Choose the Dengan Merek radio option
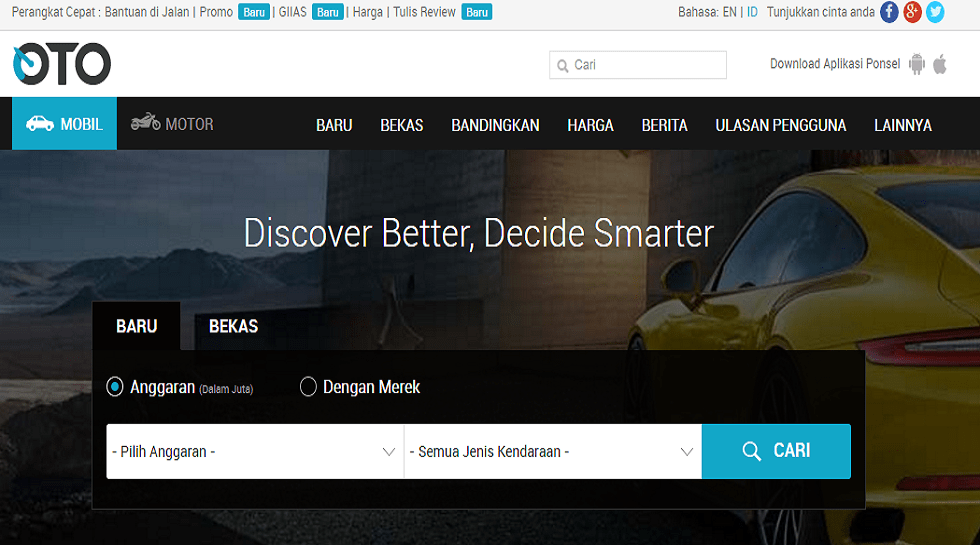980x545 pixels. pyautogui.click(x=308, y=387)
